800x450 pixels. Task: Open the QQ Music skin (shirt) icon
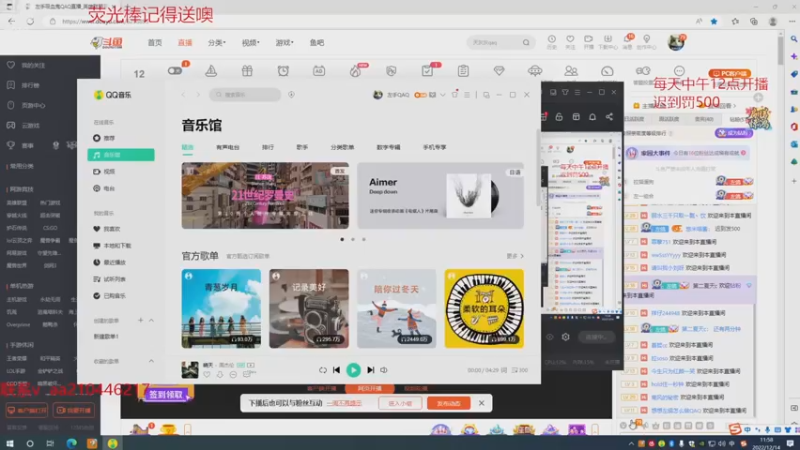click(x=455, y=94)
